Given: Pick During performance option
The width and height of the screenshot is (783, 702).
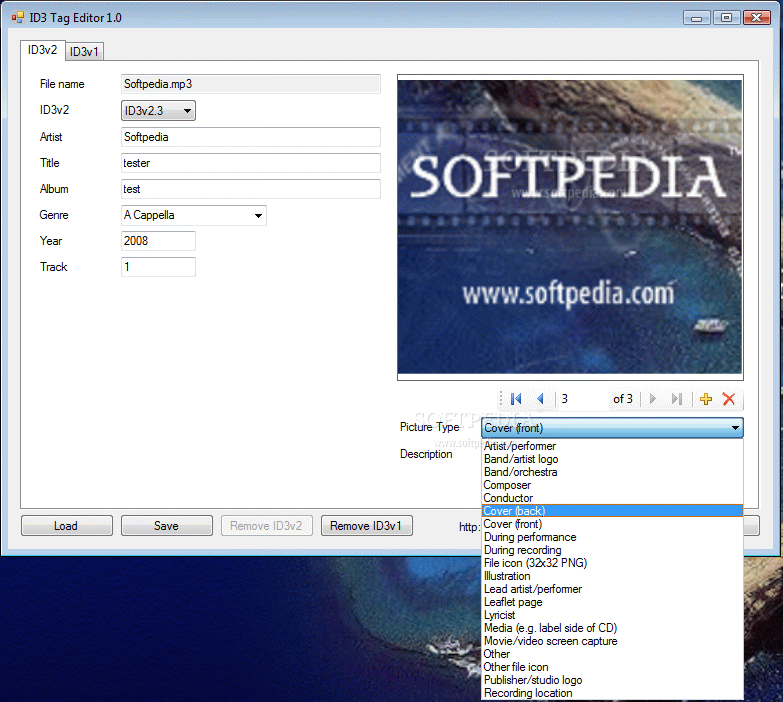Looking at the screenshot, I should (x=612, y=537).
